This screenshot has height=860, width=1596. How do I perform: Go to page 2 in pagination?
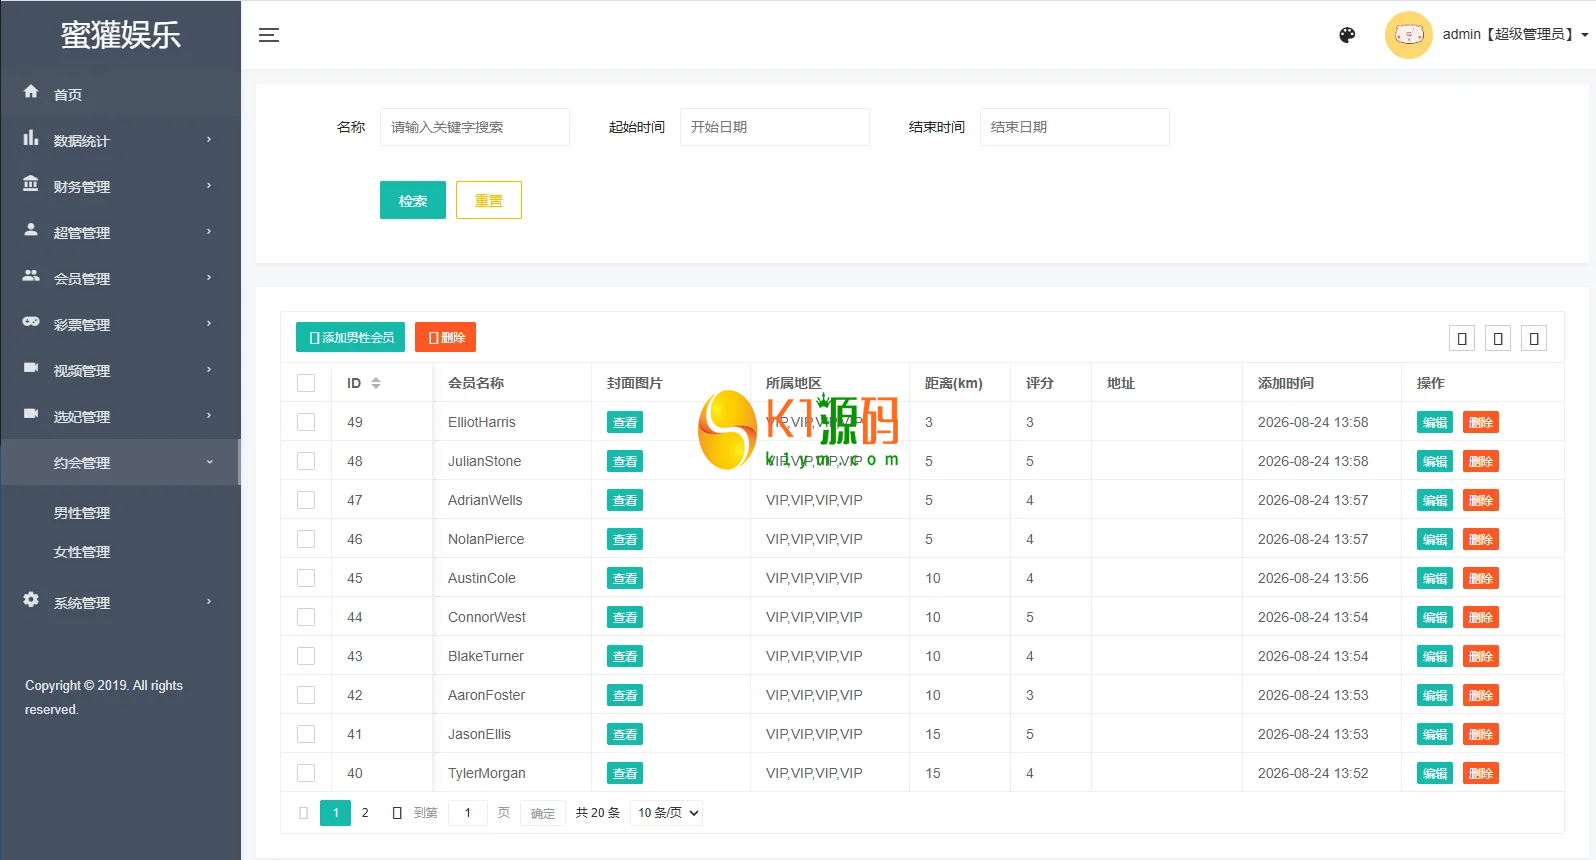[365, 813]
